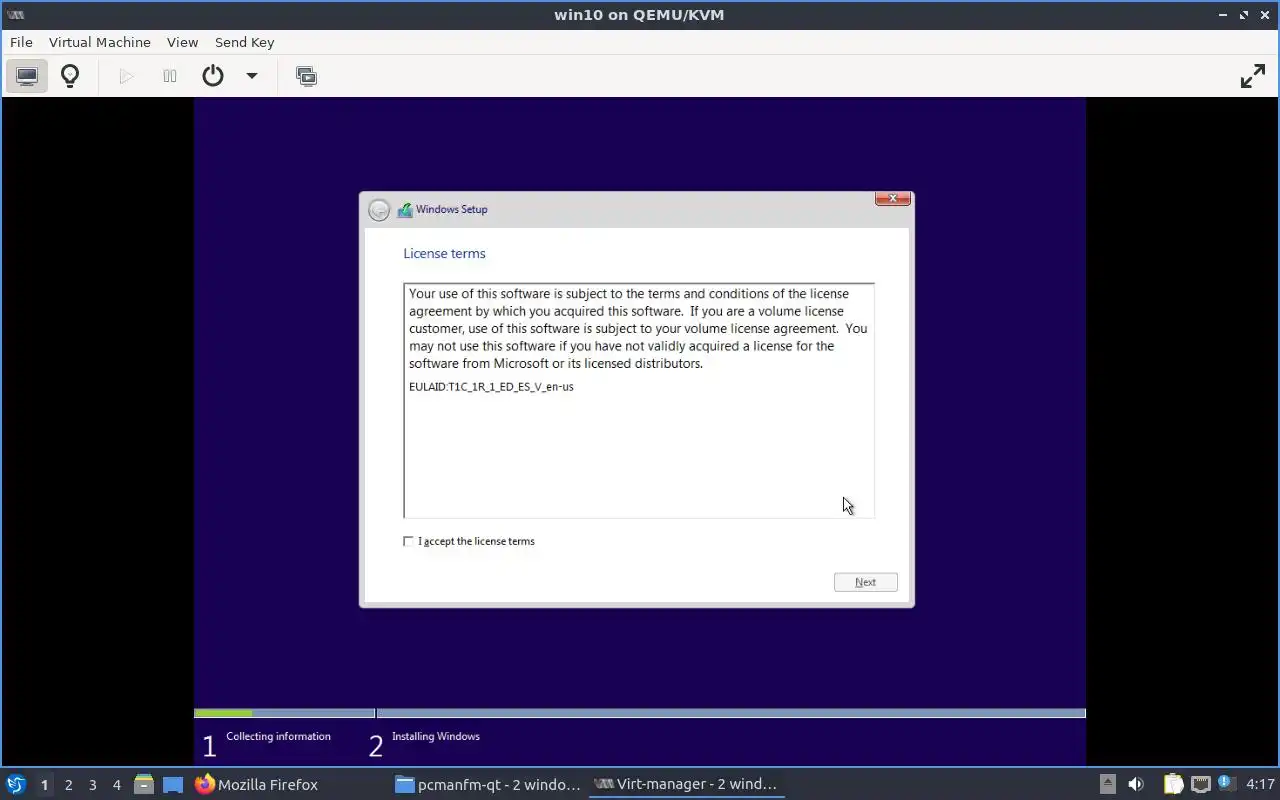Click the Run virtual machine play icon

(x=126, y=76)
